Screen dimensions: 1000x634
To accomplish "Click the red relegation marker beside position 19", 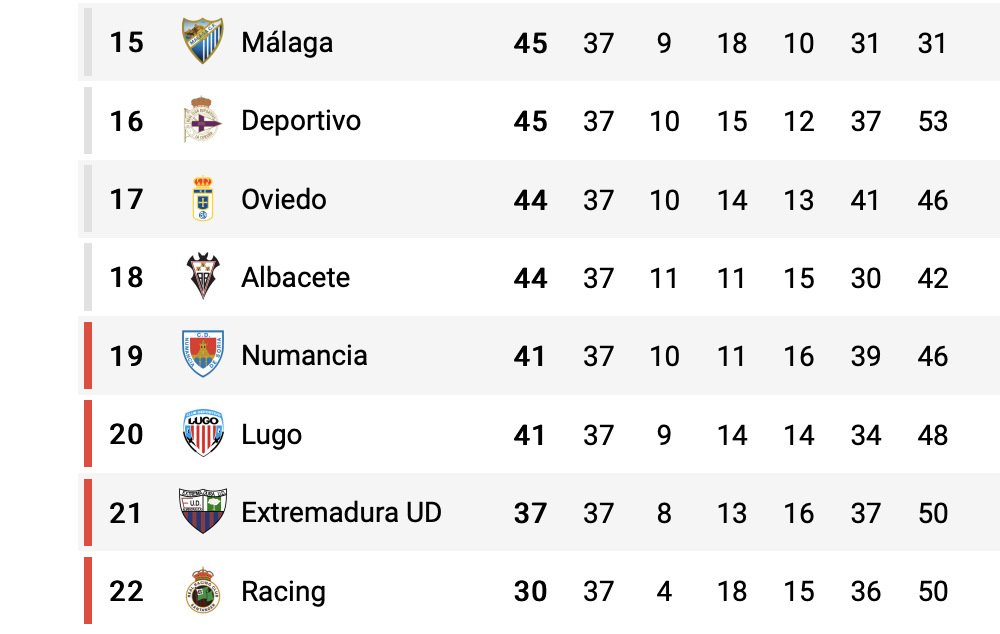I will pos(88,355).
